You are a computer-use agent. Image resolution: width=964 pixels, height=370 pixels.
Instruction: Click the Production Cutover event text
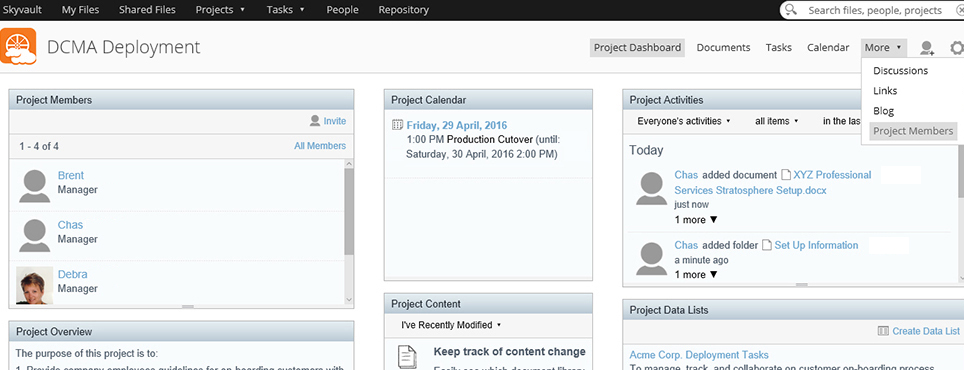click(490, 140)
